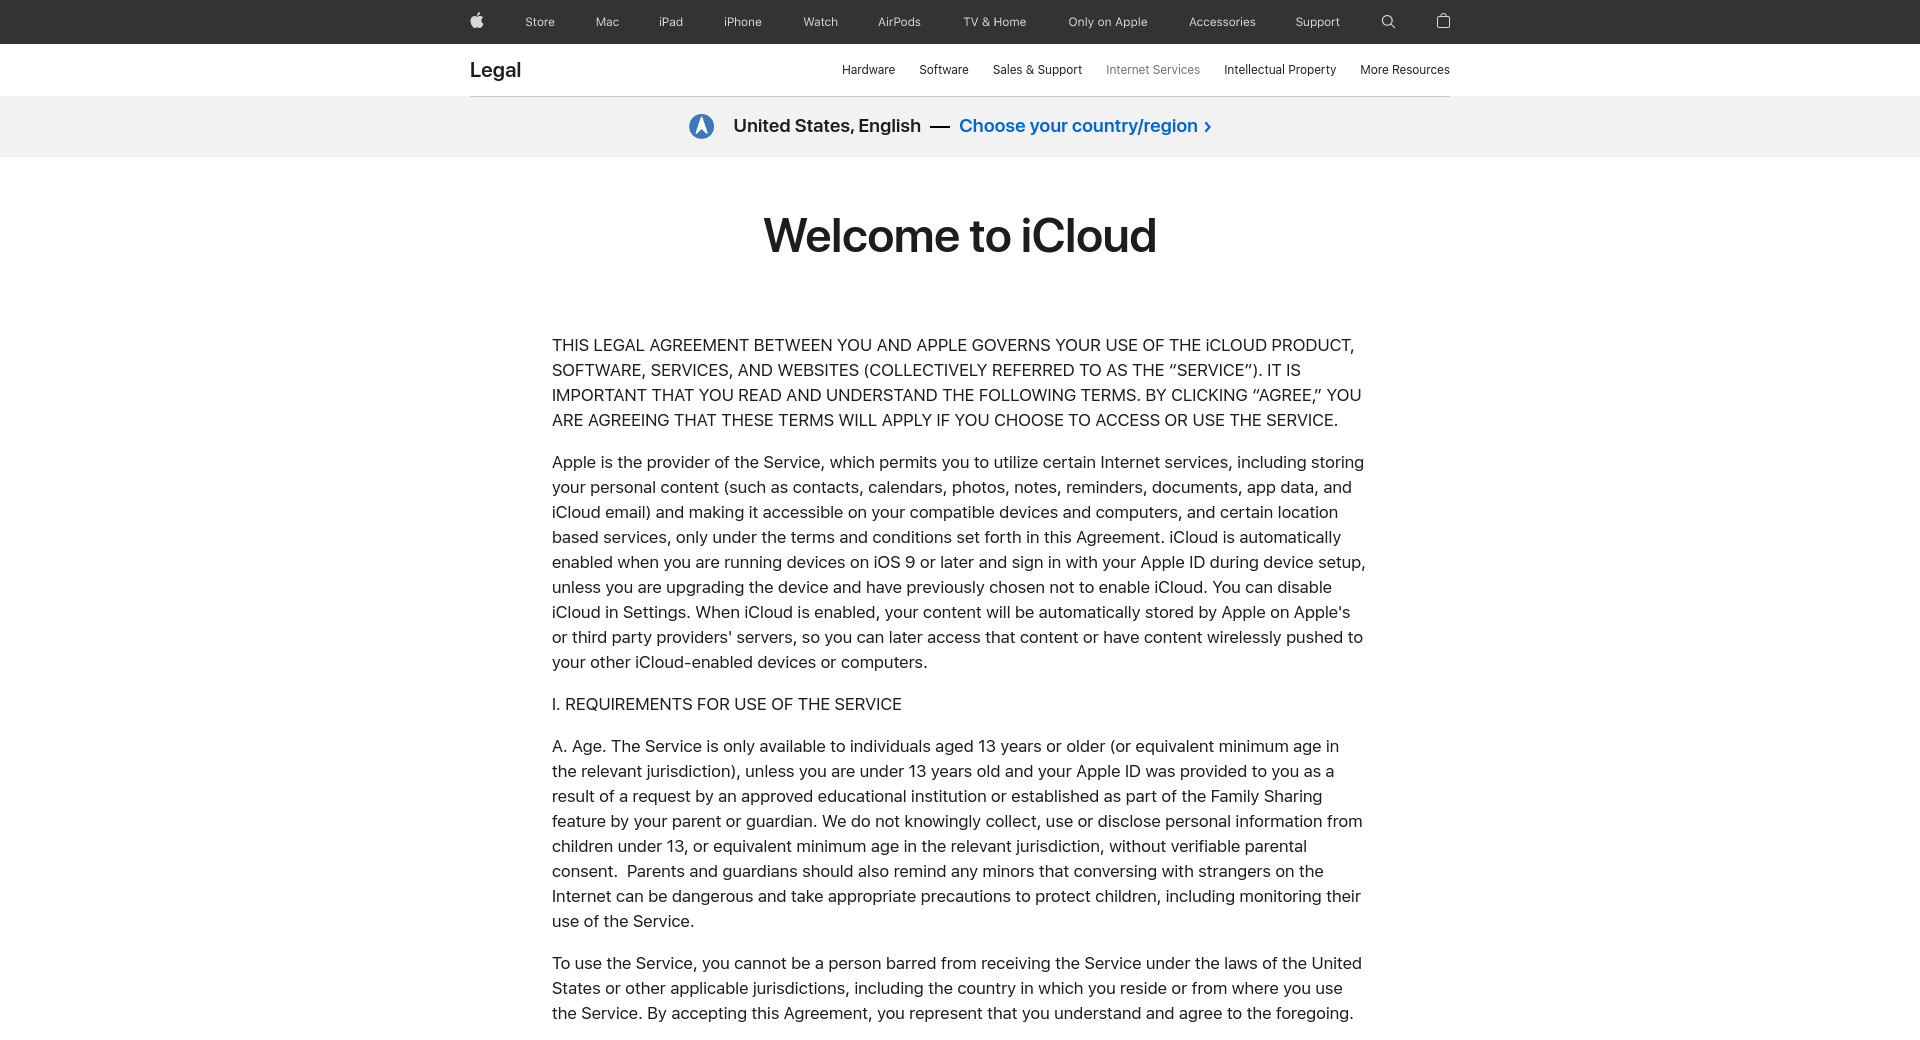Choose your country/region link
Screen dimensions: 1920x1040
[1084, 126]
